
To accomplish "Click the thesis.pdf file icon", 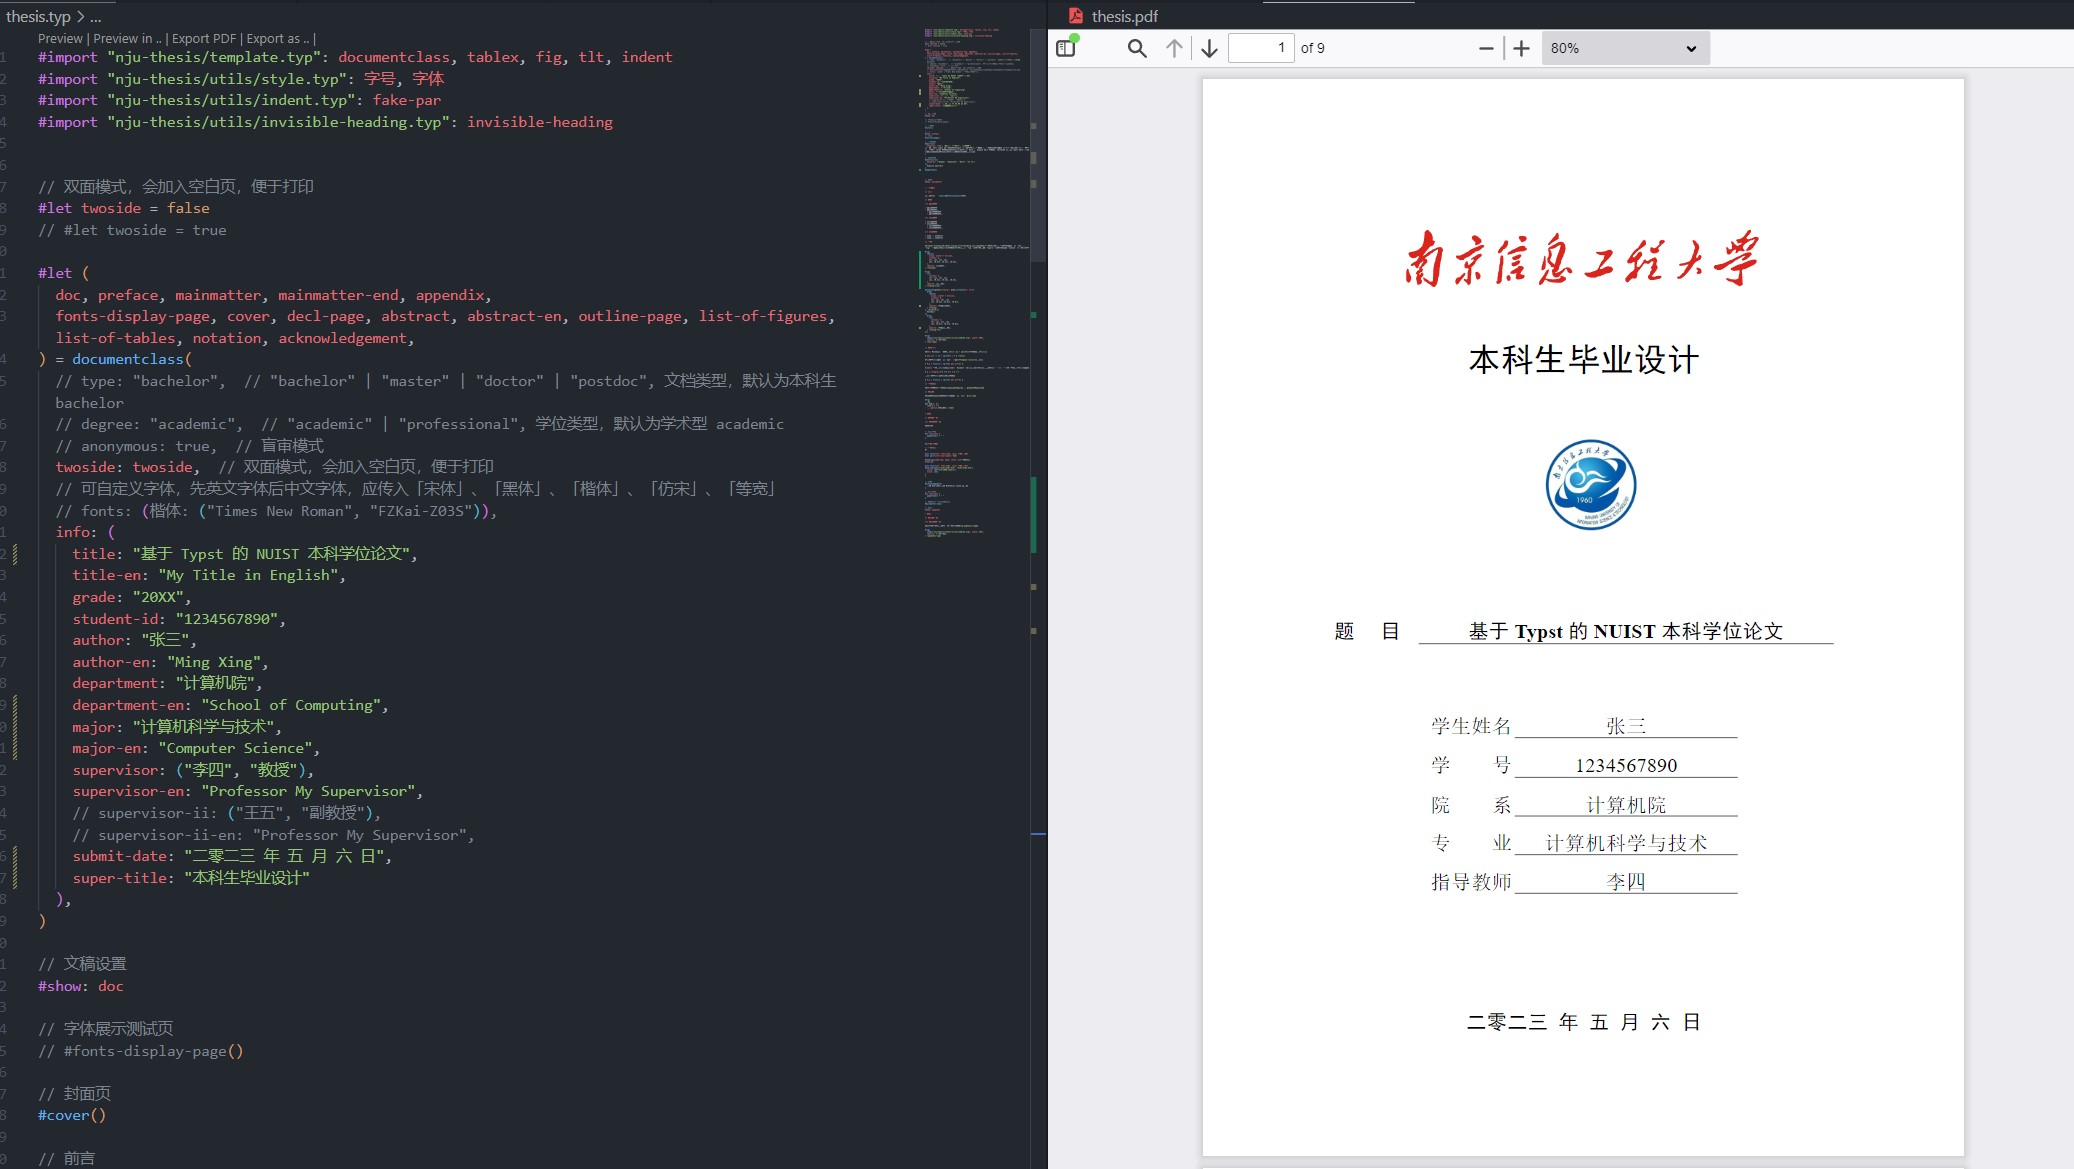I will click(x=1076, y=16).
